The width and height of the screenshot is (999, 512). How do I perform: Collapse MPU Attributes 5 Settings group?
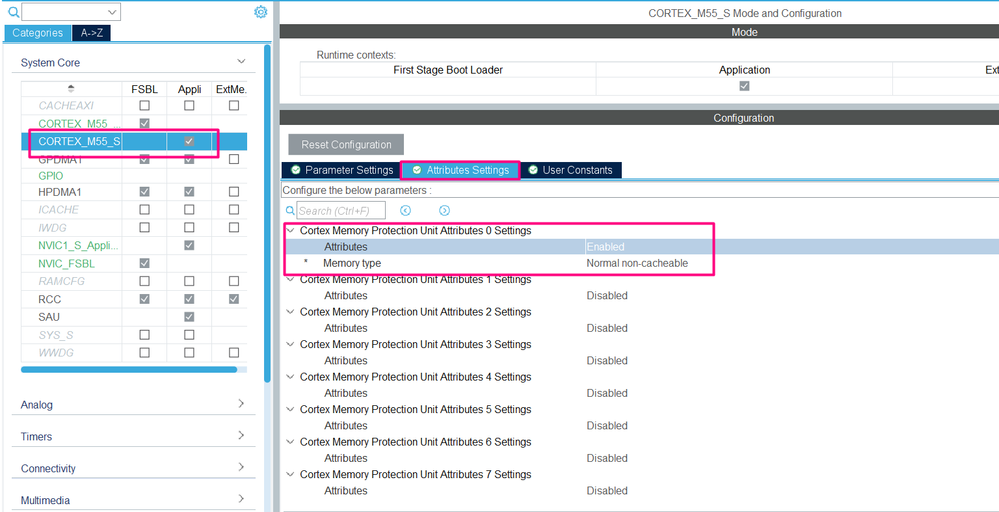tap(291, 409)
